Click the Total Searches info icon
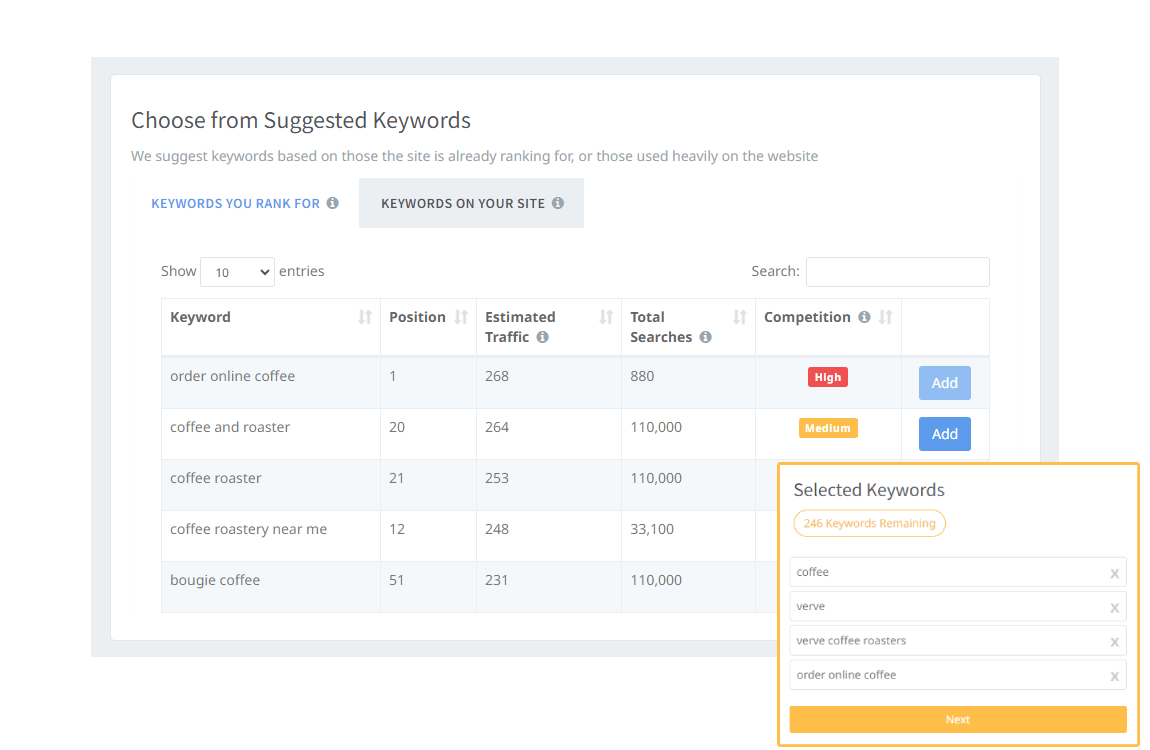1150x750 pixels. (x=706, y=337)
